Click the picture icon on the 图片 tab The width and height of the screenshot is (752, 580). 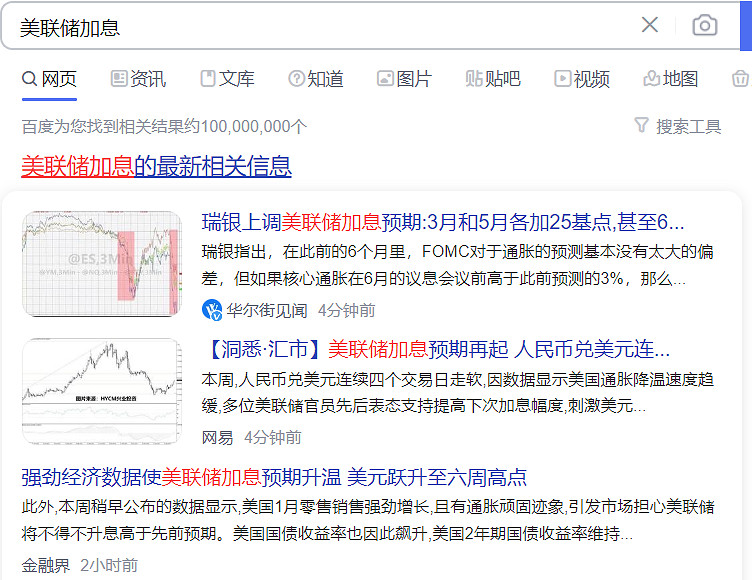click(x=385, y=78)
